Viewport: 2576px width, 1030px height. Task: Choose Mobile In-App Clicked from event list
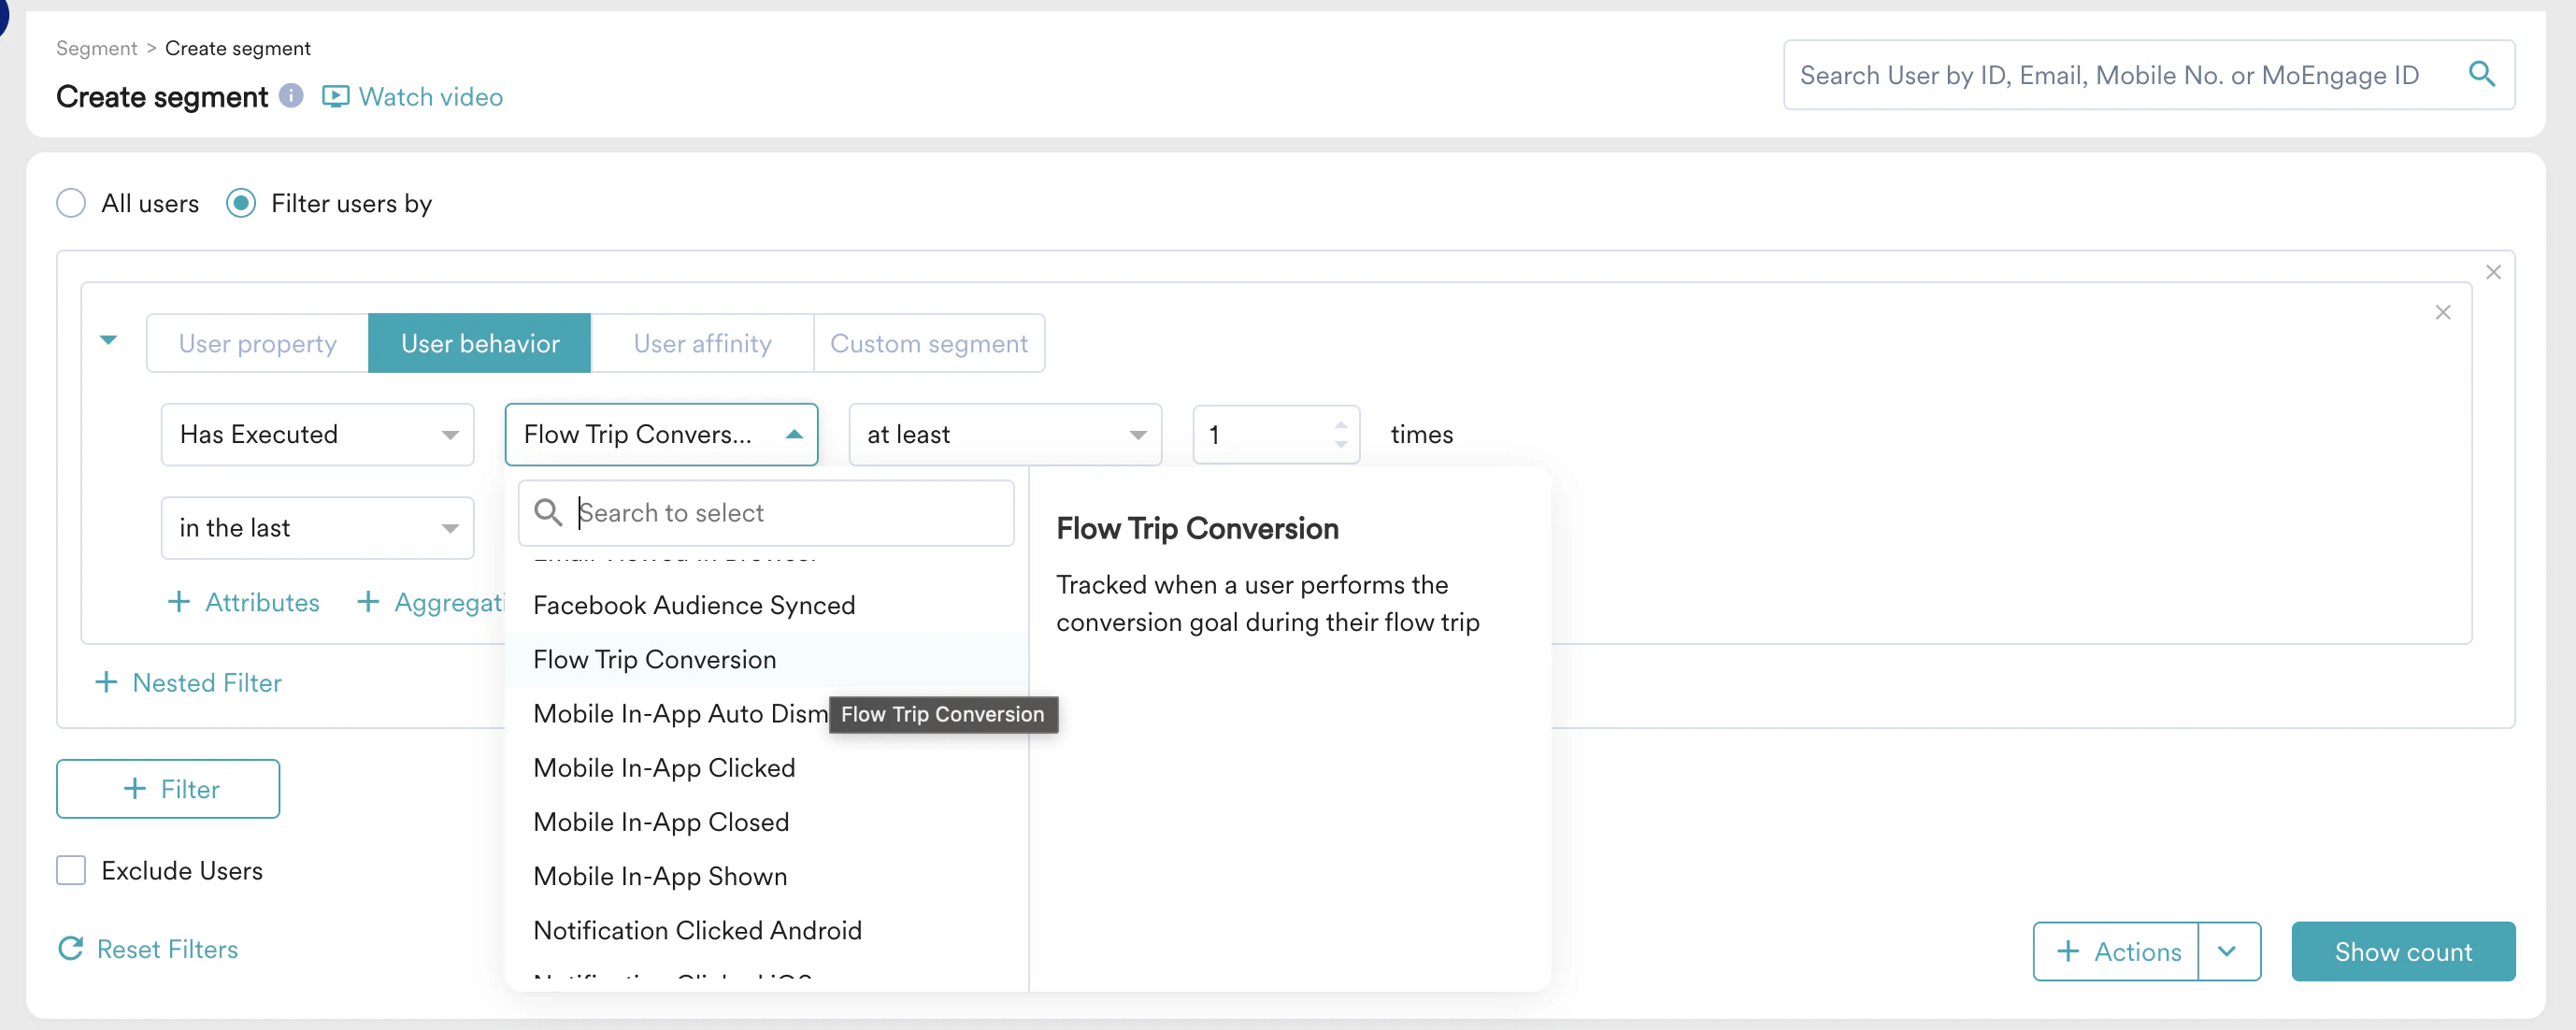tap(664, 768)
